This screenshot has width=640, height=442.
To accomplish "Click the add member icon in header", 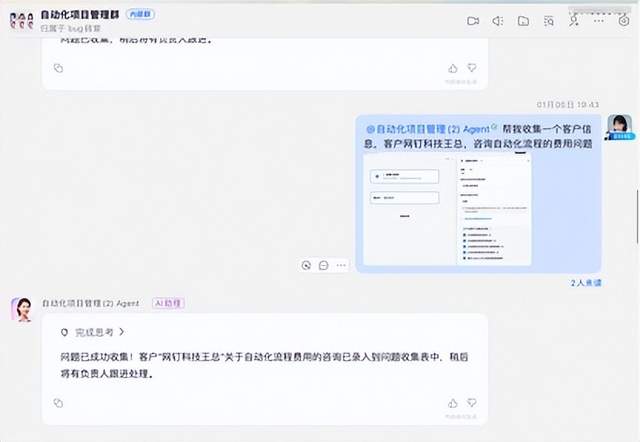I will (x=573, y=20).
